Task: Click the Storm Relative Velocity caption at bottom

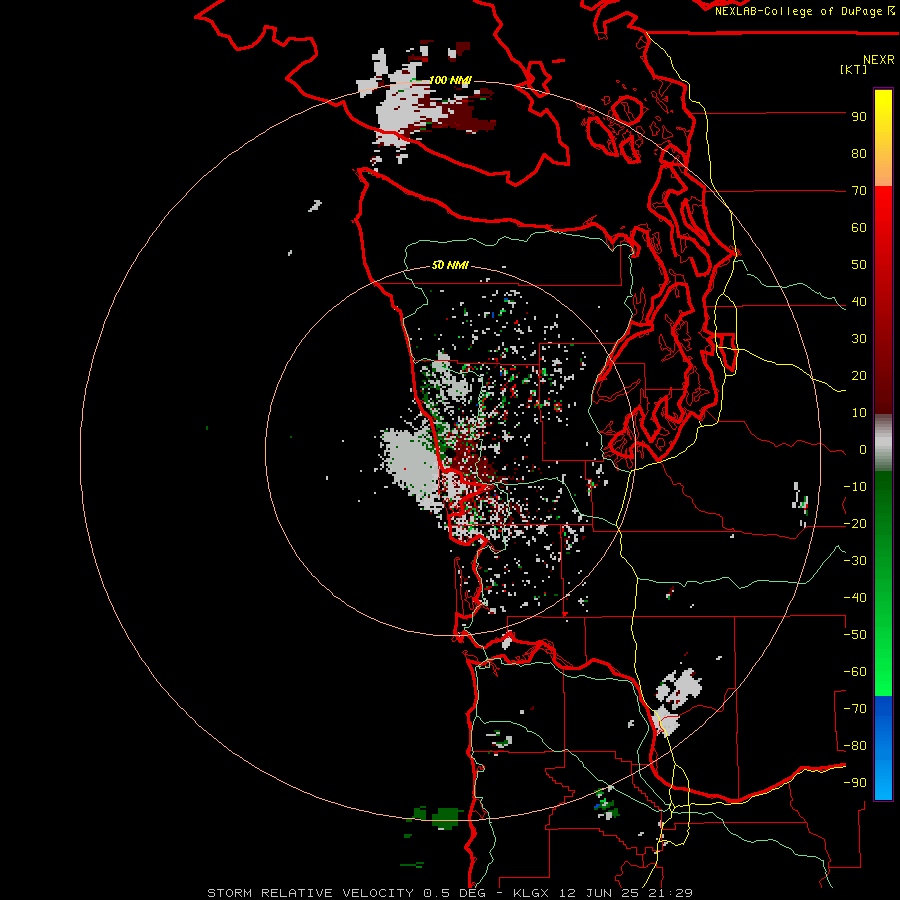Action: coord(449,893)
